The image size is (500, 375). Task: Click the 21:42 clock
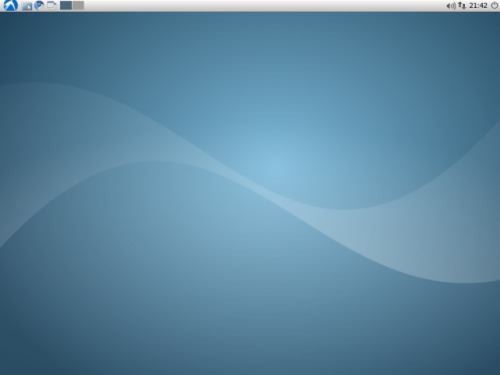[478, 5]
